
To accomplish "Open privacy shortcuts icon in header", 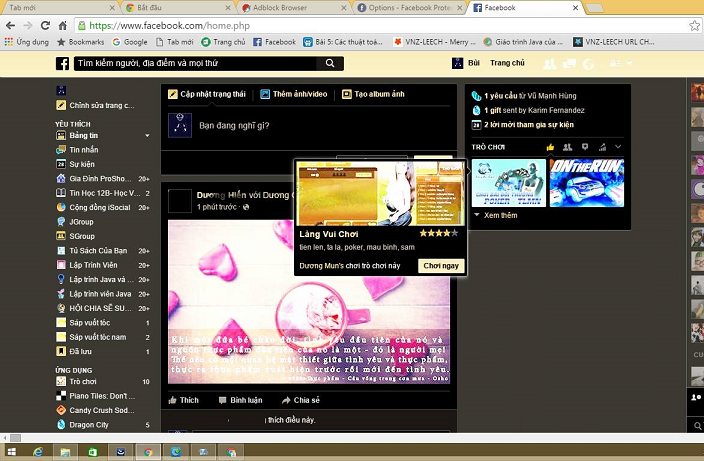I will [x=616, y=63].
